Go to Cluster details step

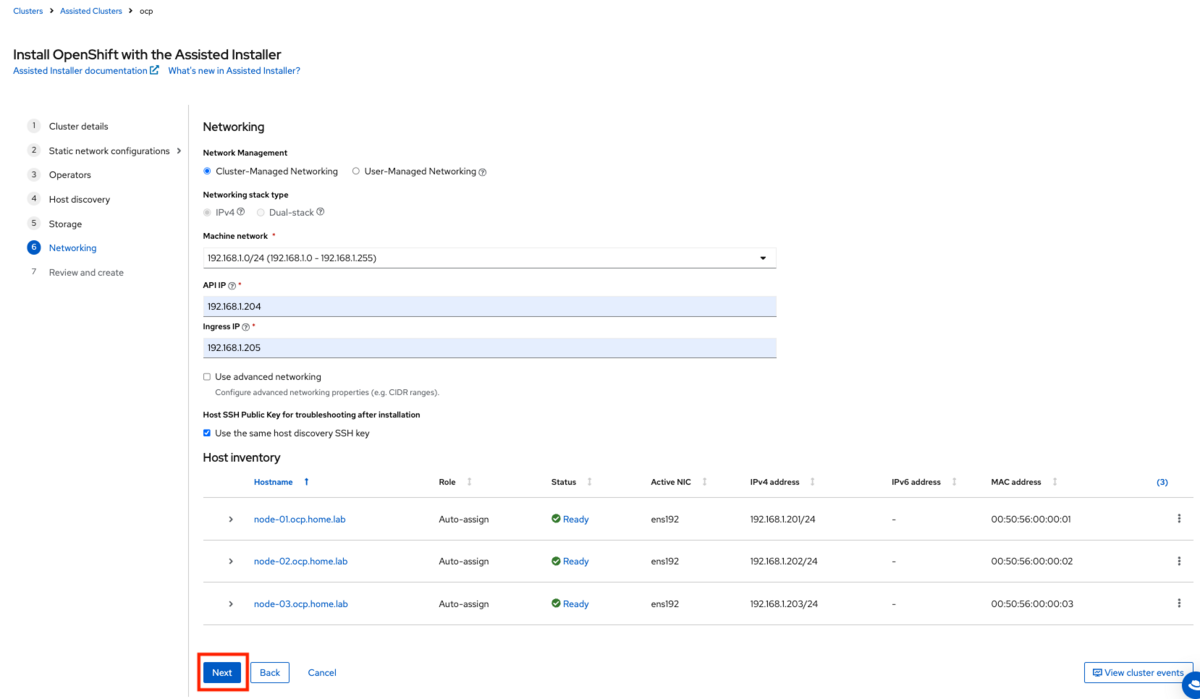[x=78, y=126]
